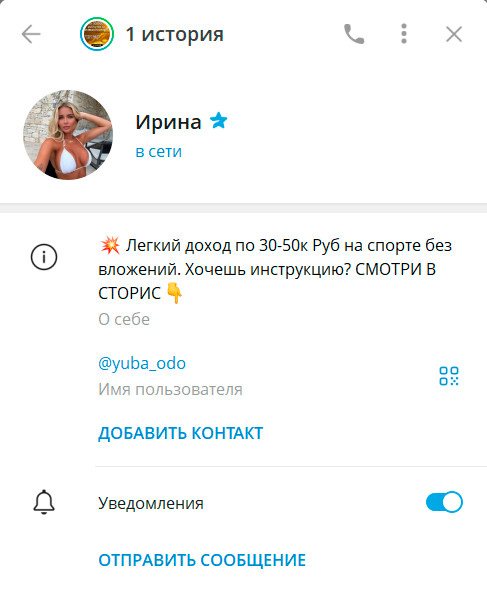
Task: Click ОТПРАВИТЬ СООБЩЕНИЕ
Action: tap(202, 560)
